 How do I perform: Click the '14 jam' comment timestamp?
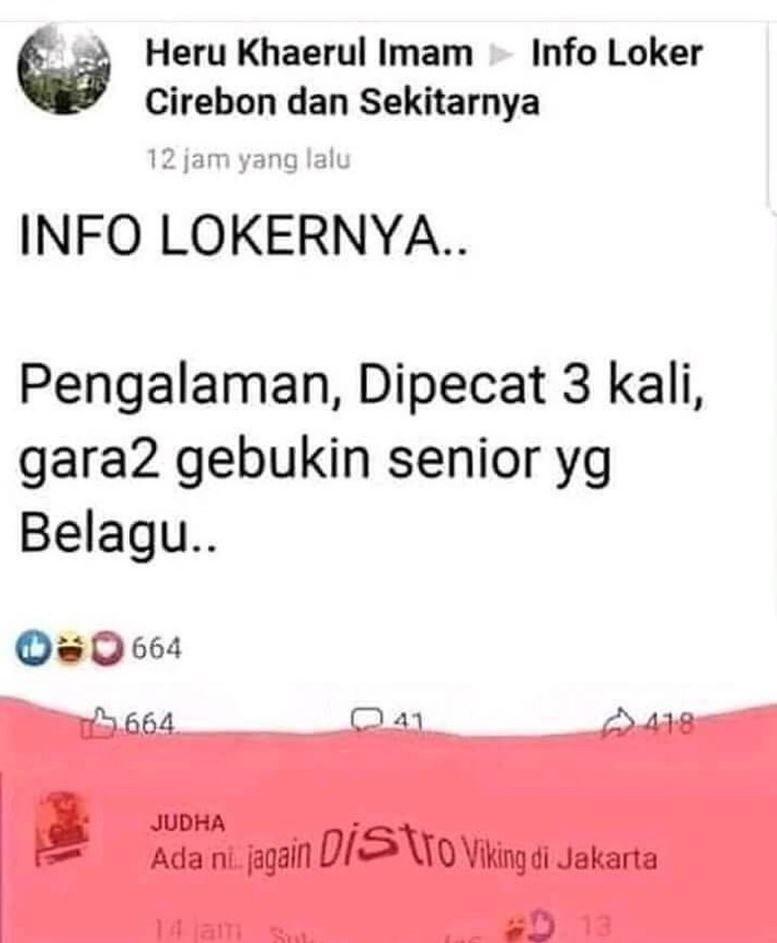pyautogui.click(x=197, y=930)
